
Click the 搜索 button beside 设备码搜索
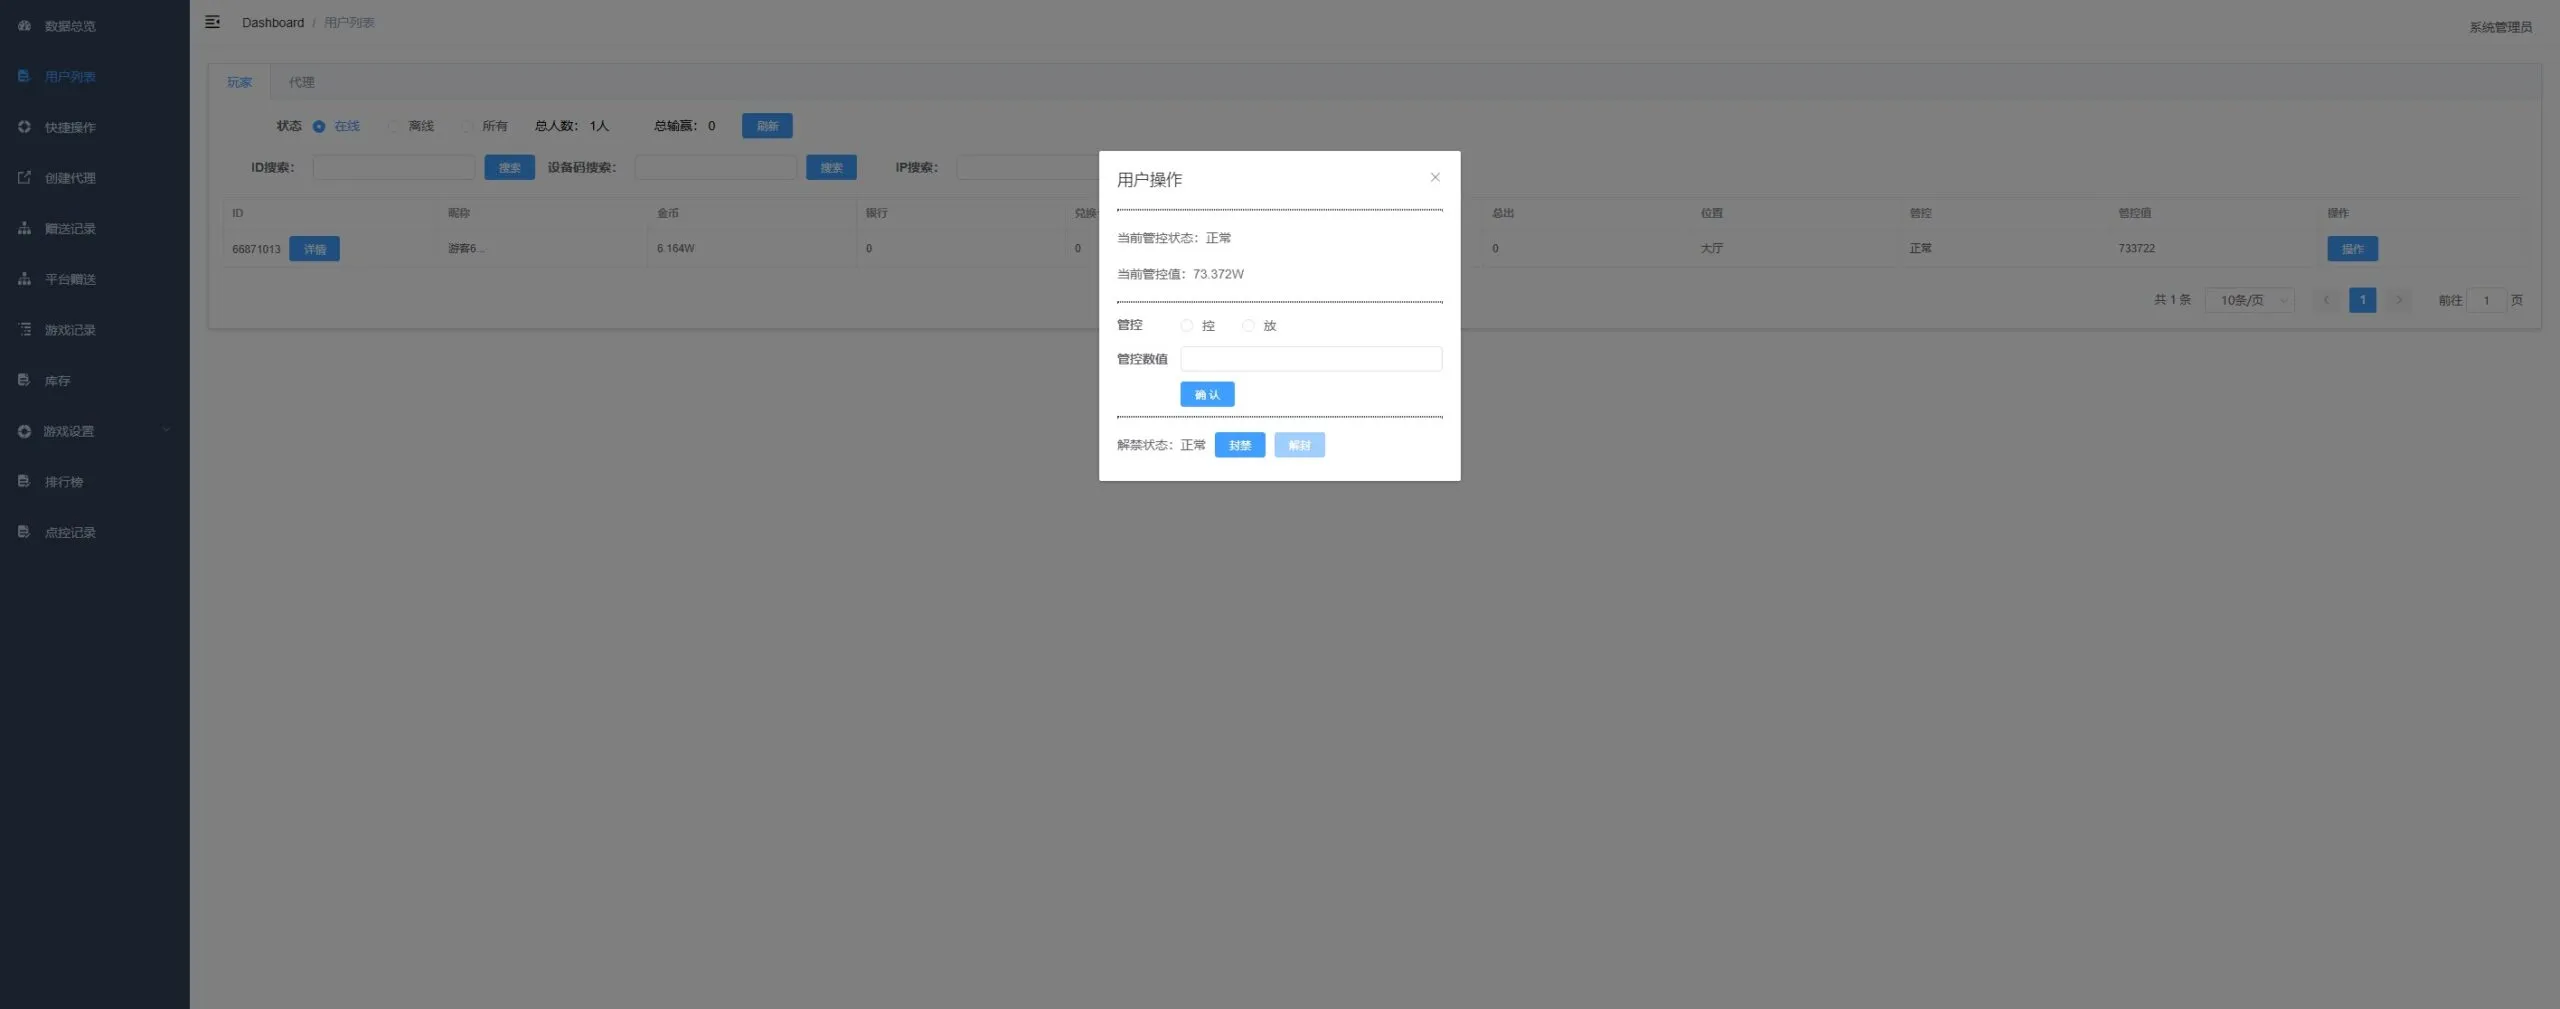point(831,168)
